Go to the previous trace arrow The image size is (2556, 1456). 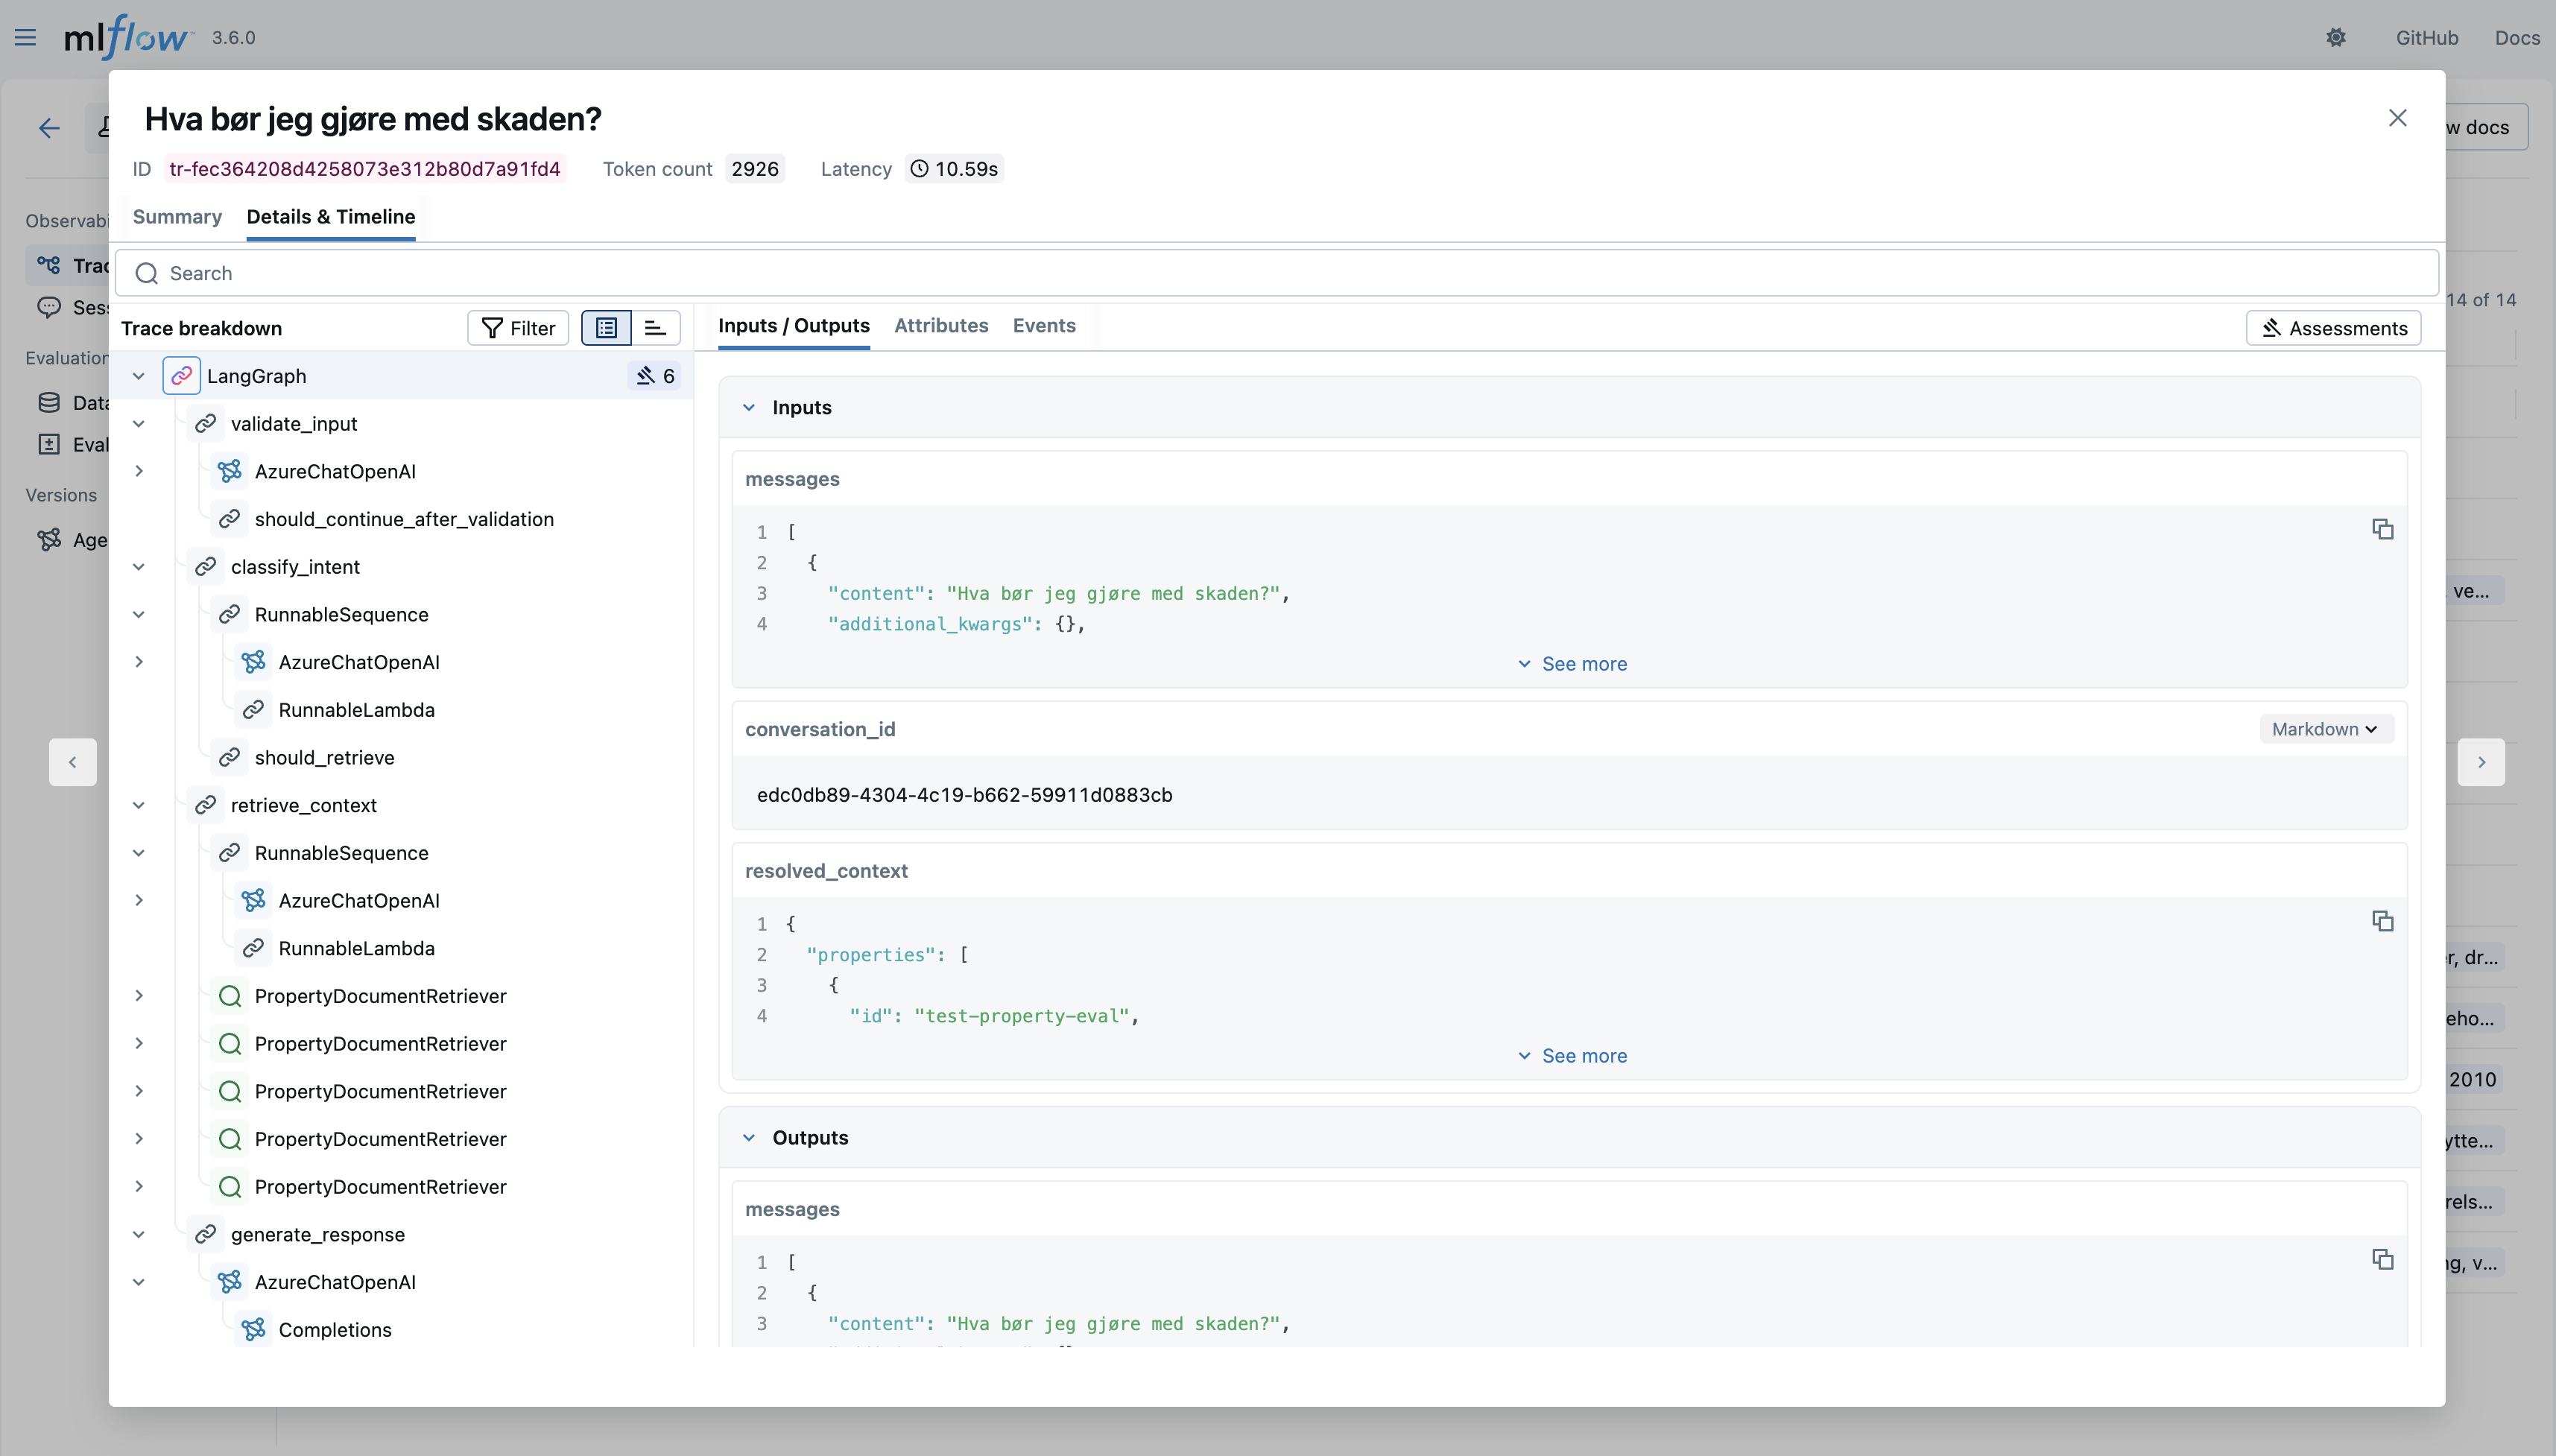(x=72, y=762)
